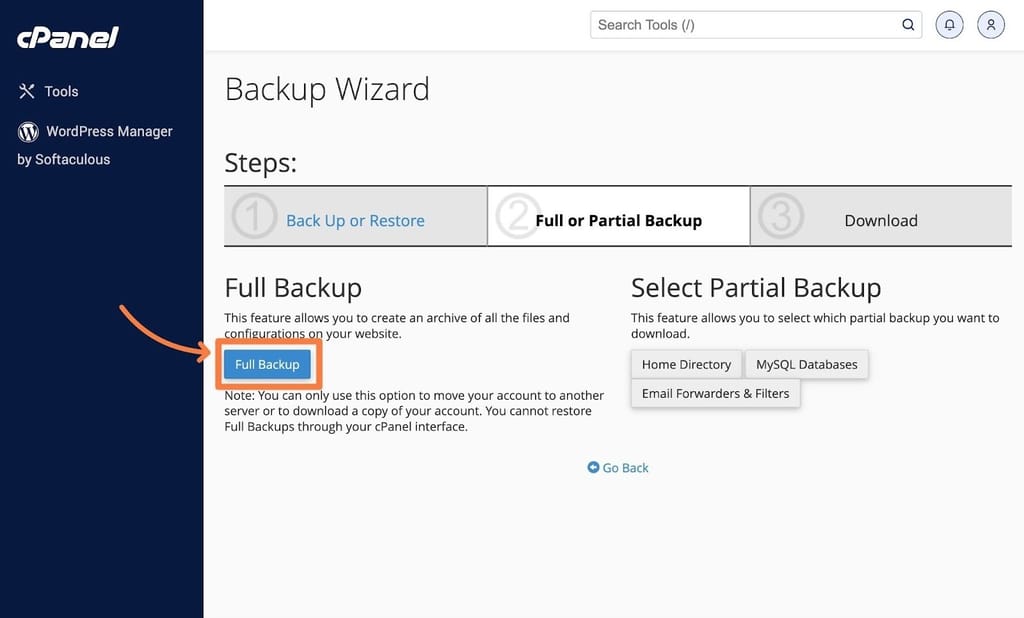Click the blue Full Backup button
1024x618 pixels.
[267, 365]
